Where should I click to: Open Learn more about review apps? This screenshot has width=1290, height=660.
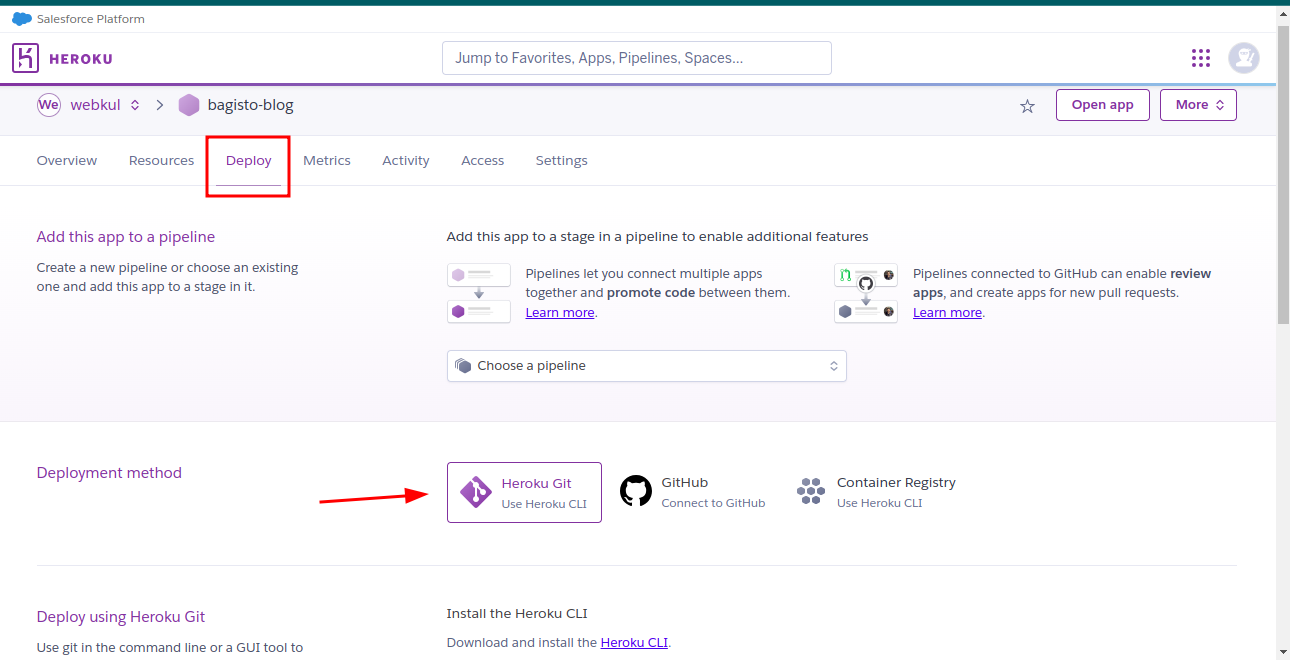[x=947, y=313]
